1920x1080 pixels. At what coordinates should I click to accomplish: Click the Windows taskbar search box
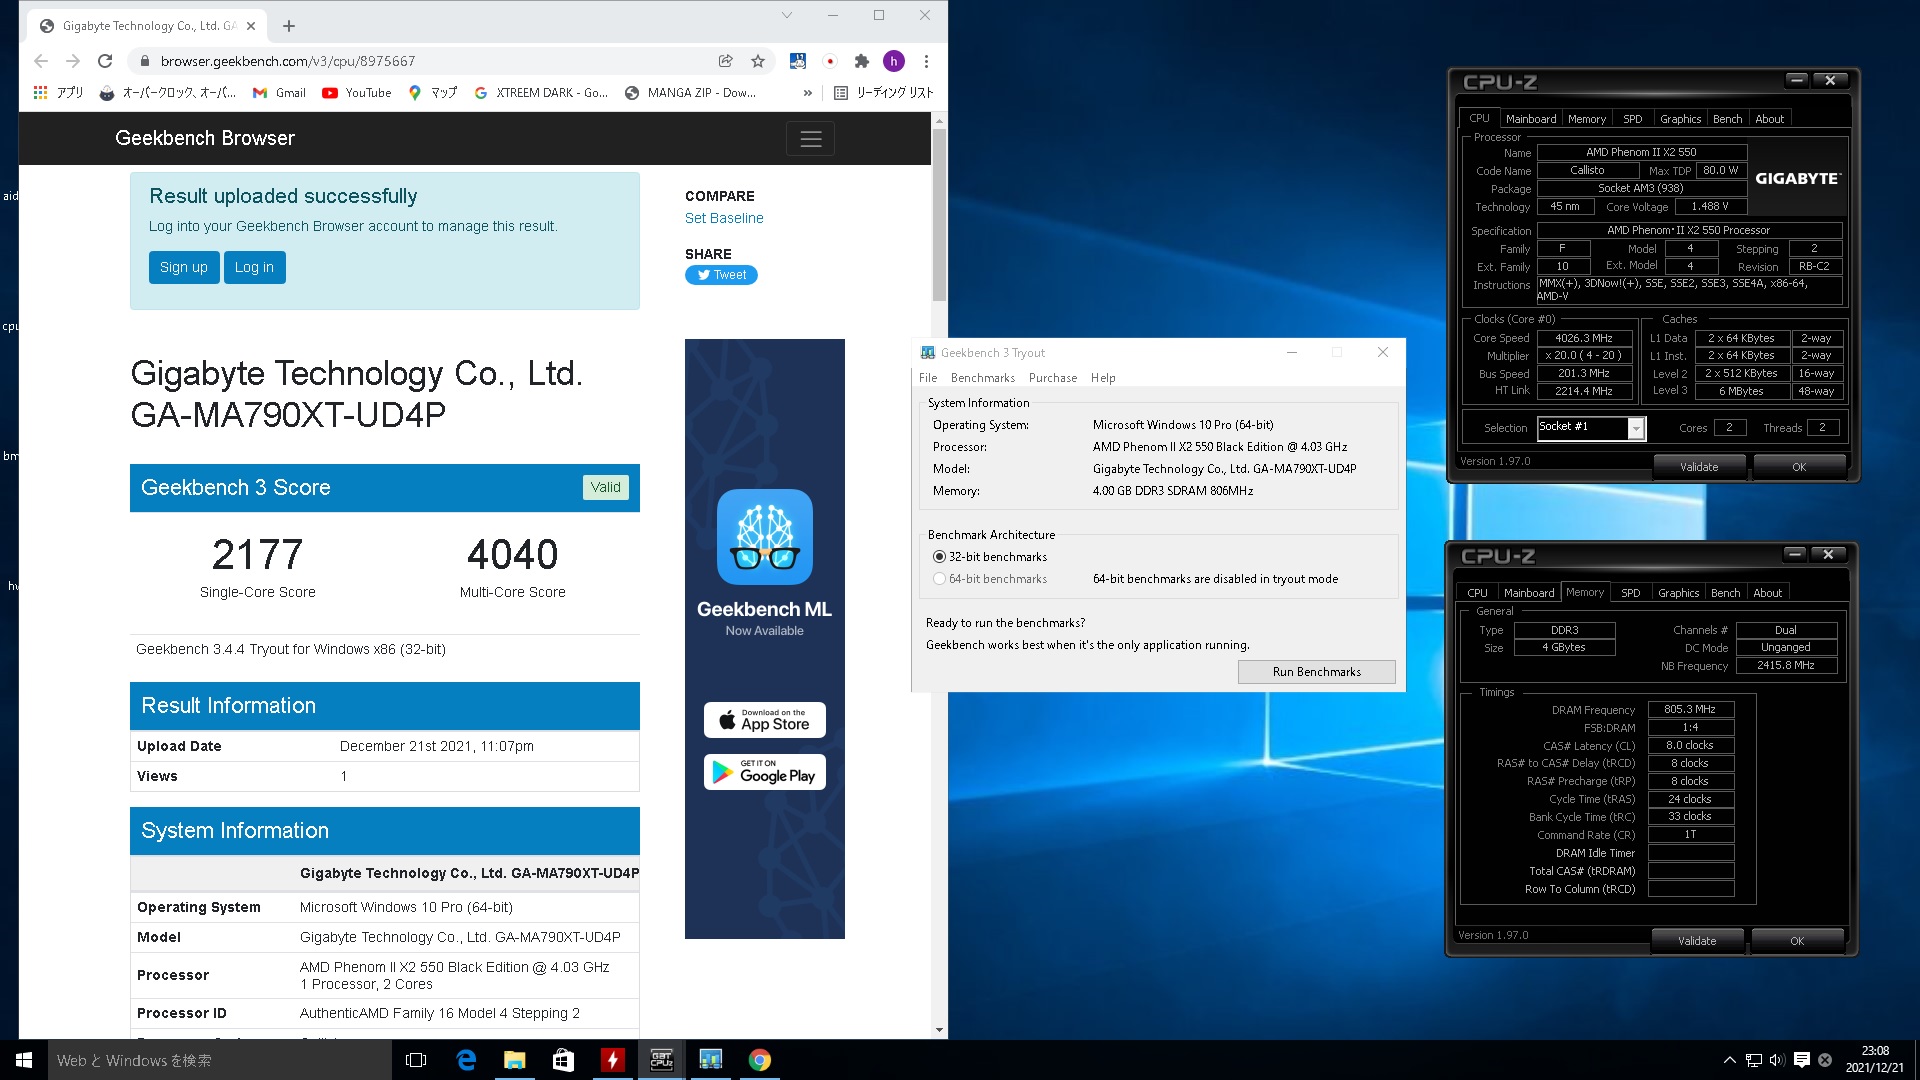pos(220,1060)
